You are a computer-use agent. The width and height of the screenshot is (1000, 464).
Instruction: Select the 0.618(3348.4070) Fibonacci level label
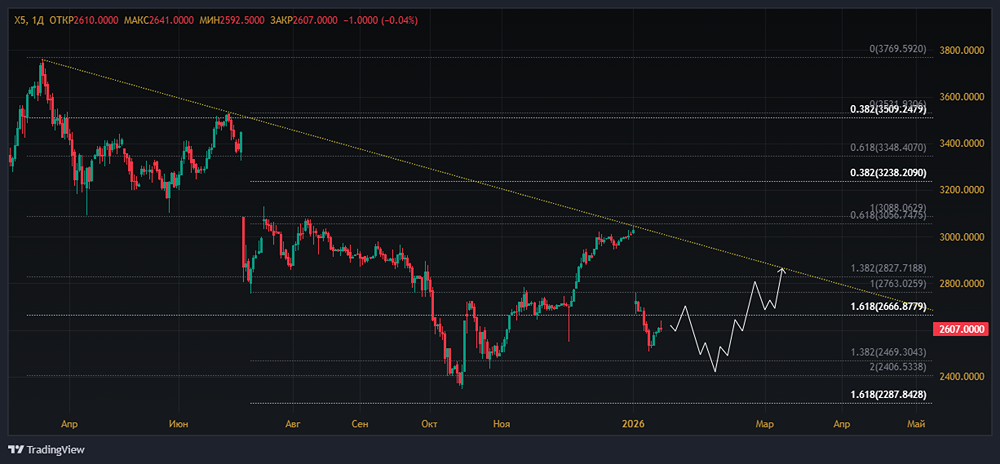click(888, 147)
